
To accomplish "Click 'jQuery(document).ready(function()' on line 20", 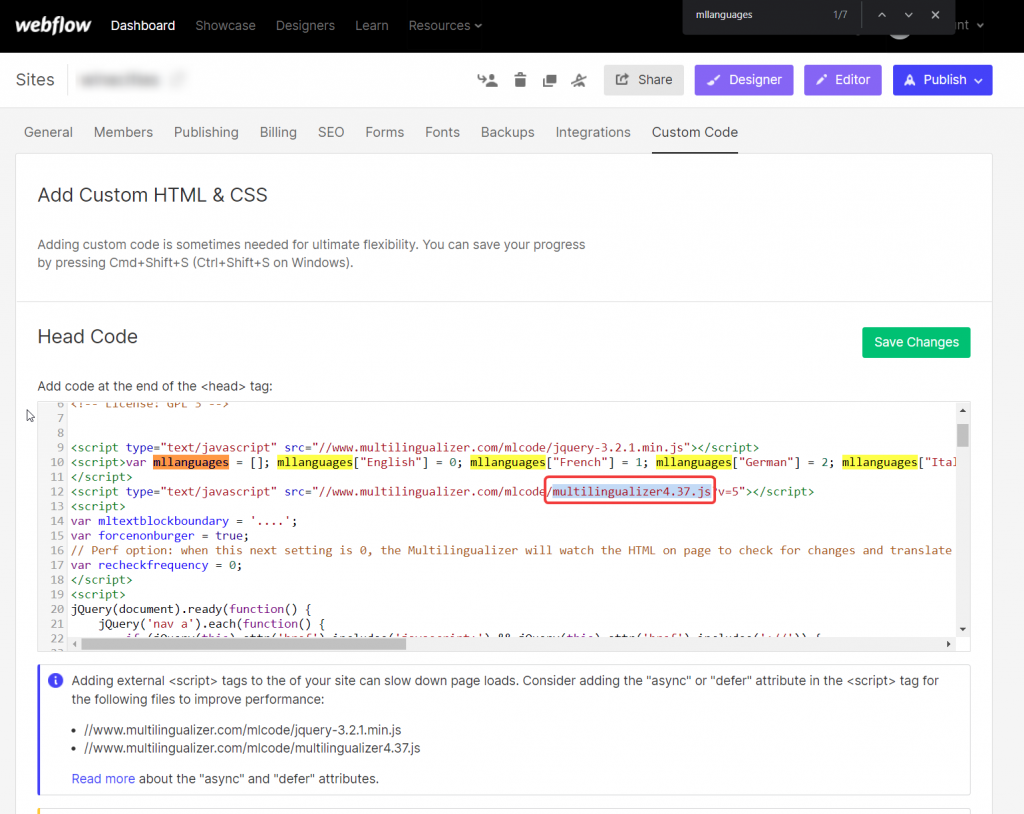I will click(187, 609).
